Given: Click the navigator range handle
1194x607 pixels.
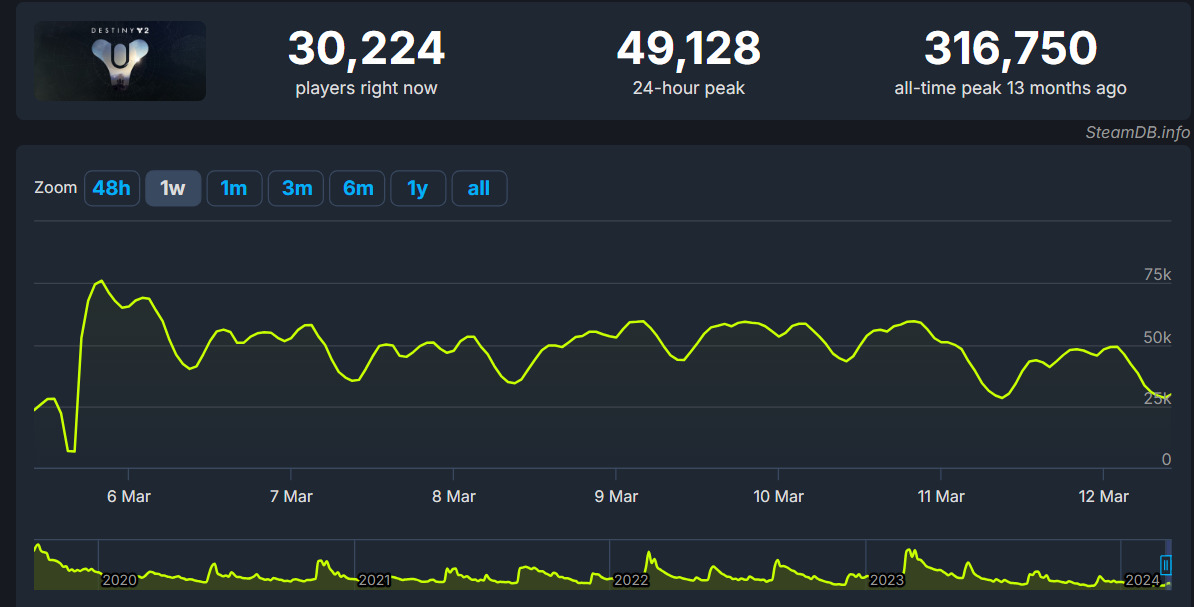Looking at the screenshot, I should (1165, 565).
